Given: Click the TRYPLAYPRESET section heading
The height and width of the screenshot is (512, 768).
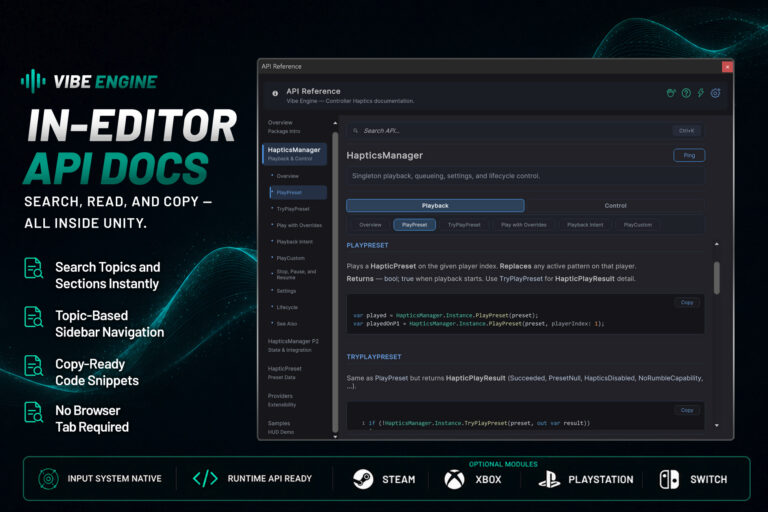Looking at the screenshot, I should pos(374,357).
